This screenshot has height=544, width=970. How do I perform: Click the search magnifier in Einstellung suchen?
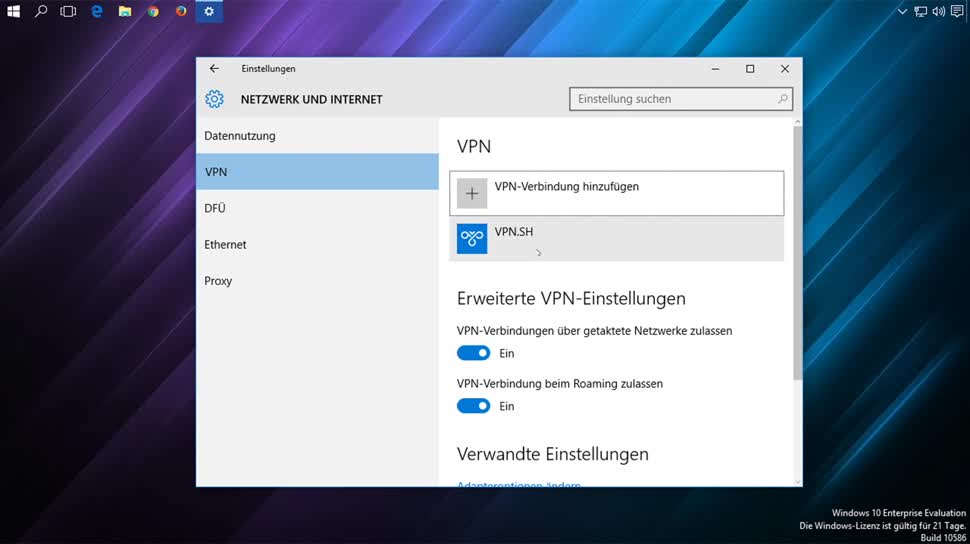tap(782, 99)
